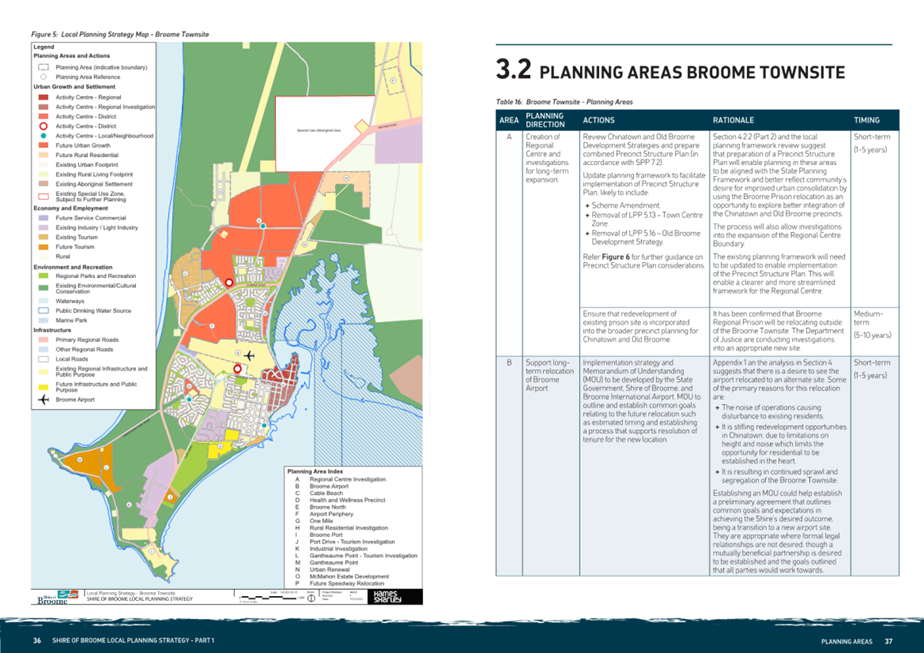The height and width of the screenshot is (653, 924).
Task: Click 'Cable Beach' in Planning Area Index
Action: point(326,493)
